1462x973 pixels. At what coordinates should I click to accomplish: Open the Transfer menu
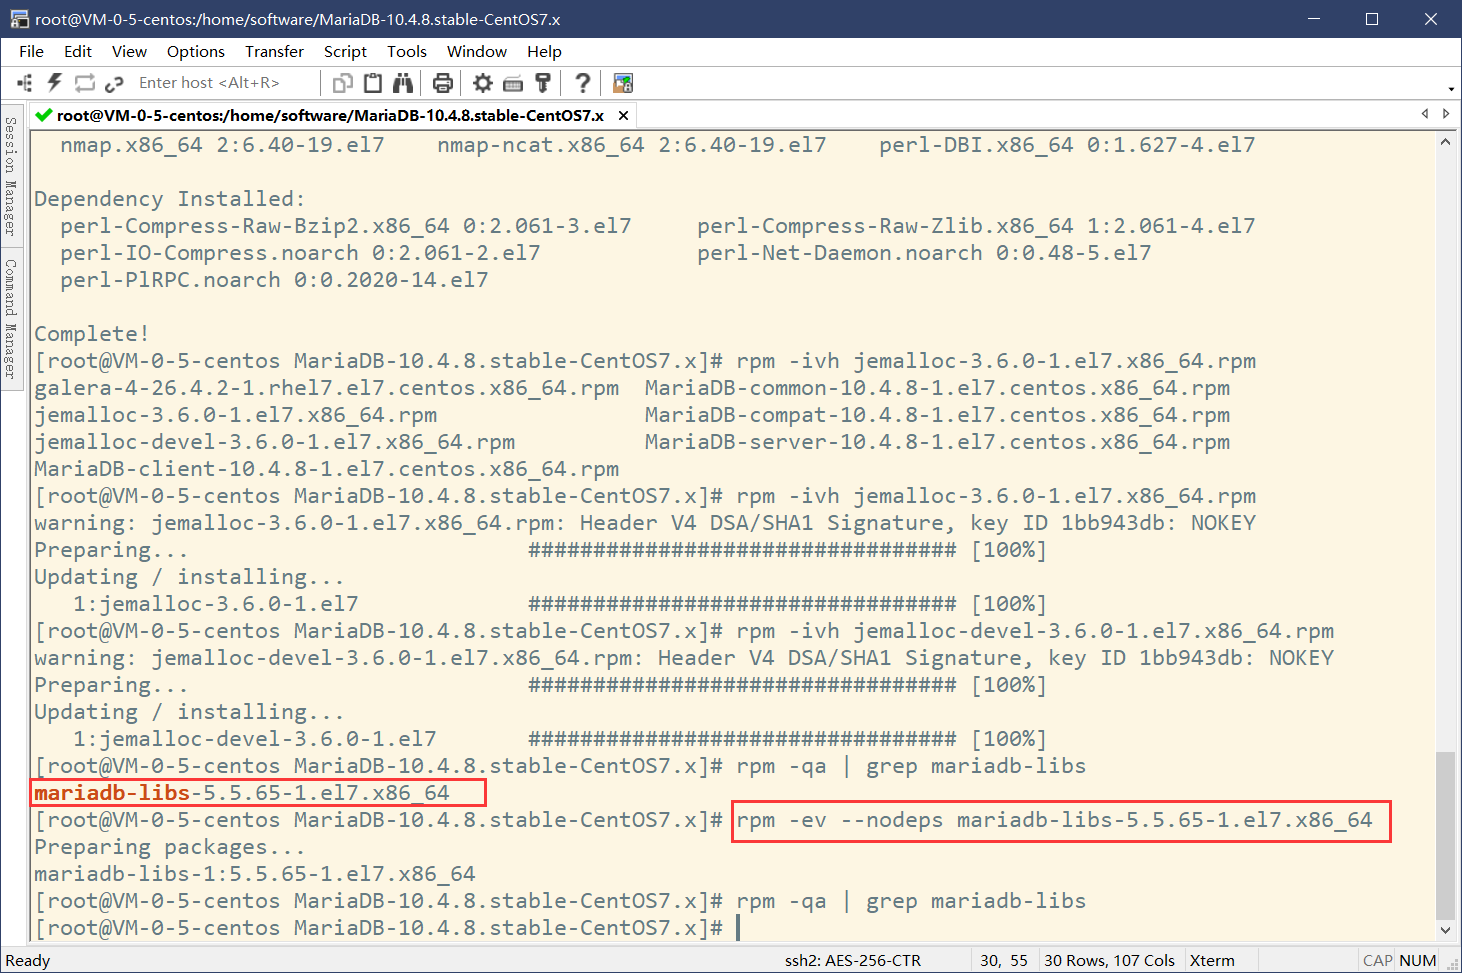tap(275, 51)
